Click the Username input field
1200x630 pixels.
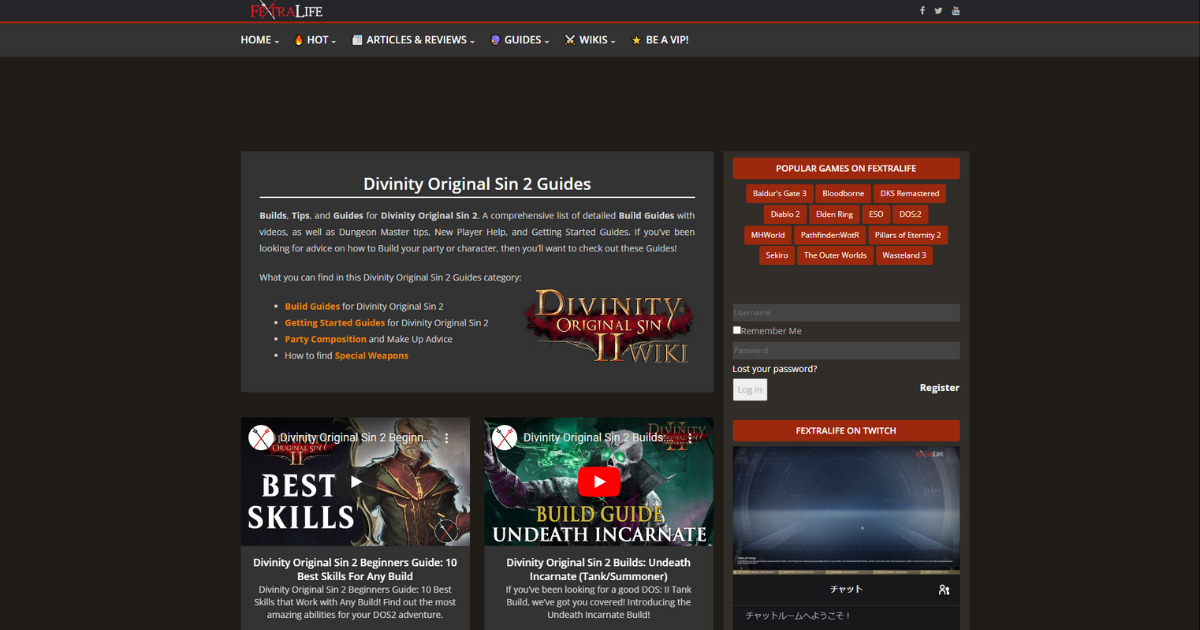(845, 311)
